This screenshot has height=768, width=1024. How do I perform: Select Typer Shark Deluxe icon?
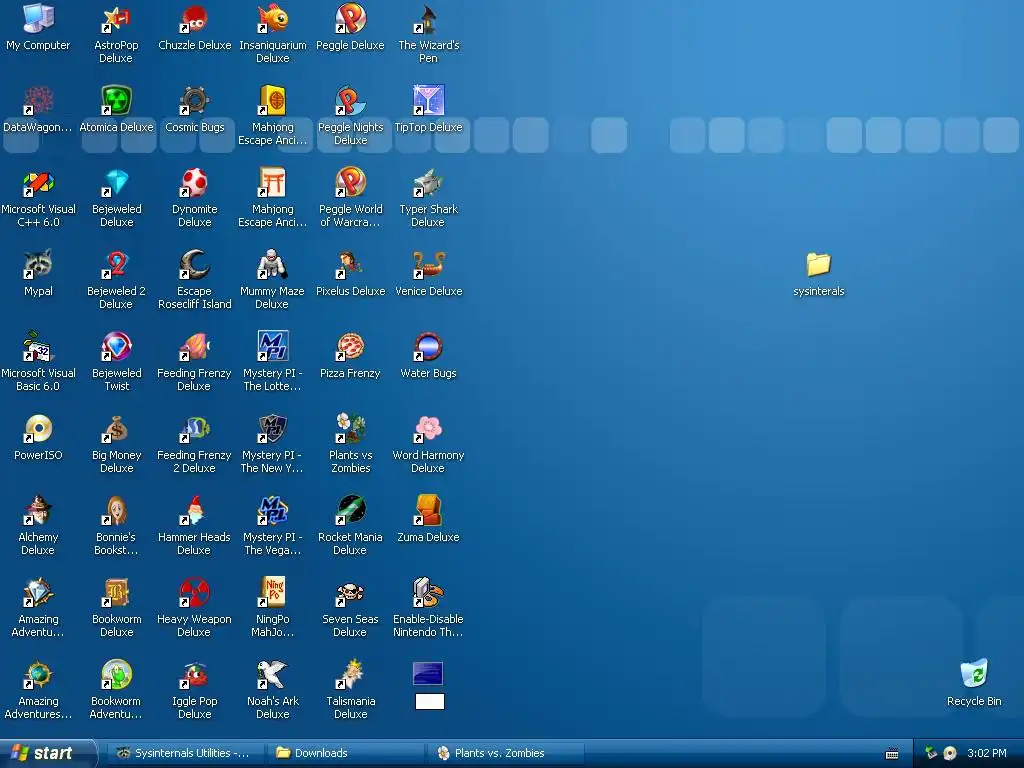pyautogui.click(x=428, y=184)
